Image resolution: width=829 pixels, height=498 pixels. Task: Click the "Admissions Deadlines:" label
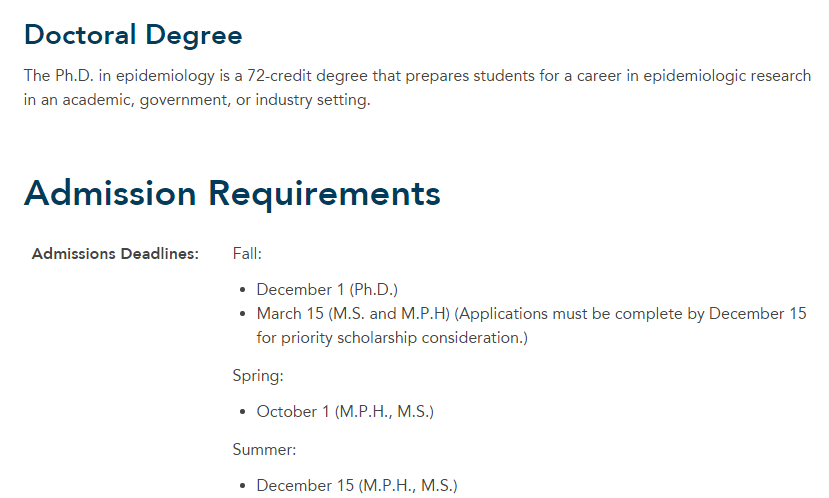pos(116,254)
